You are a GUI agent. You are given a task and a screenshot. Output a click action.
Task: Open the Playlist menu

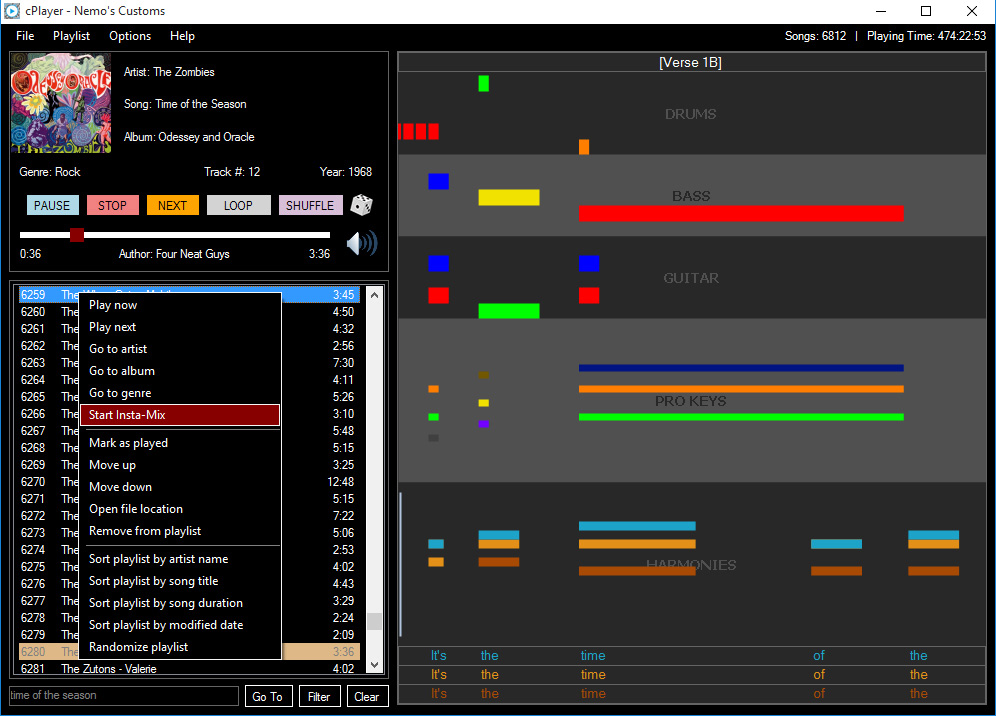71,36
